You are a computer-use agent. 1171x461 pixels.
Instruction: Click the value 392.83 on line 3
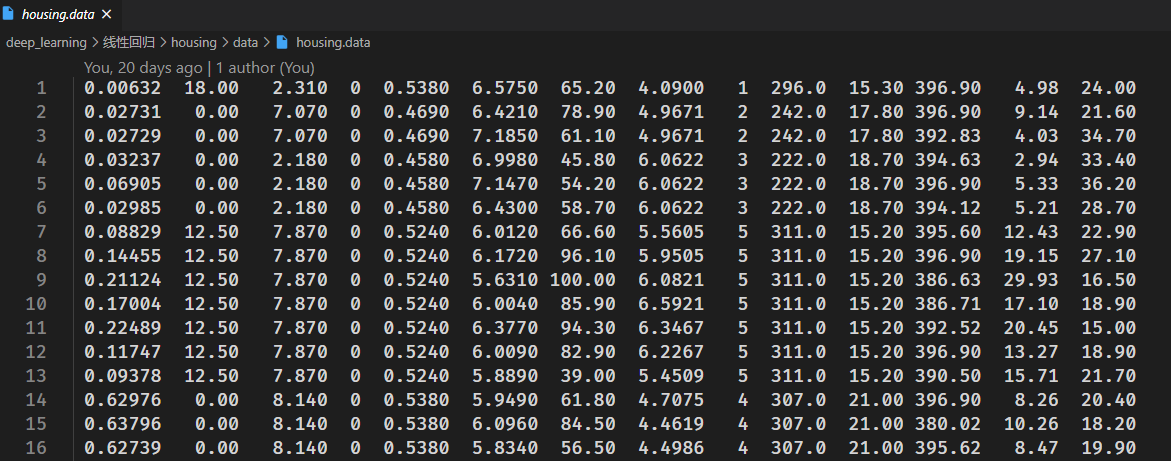tap(948, 136)
